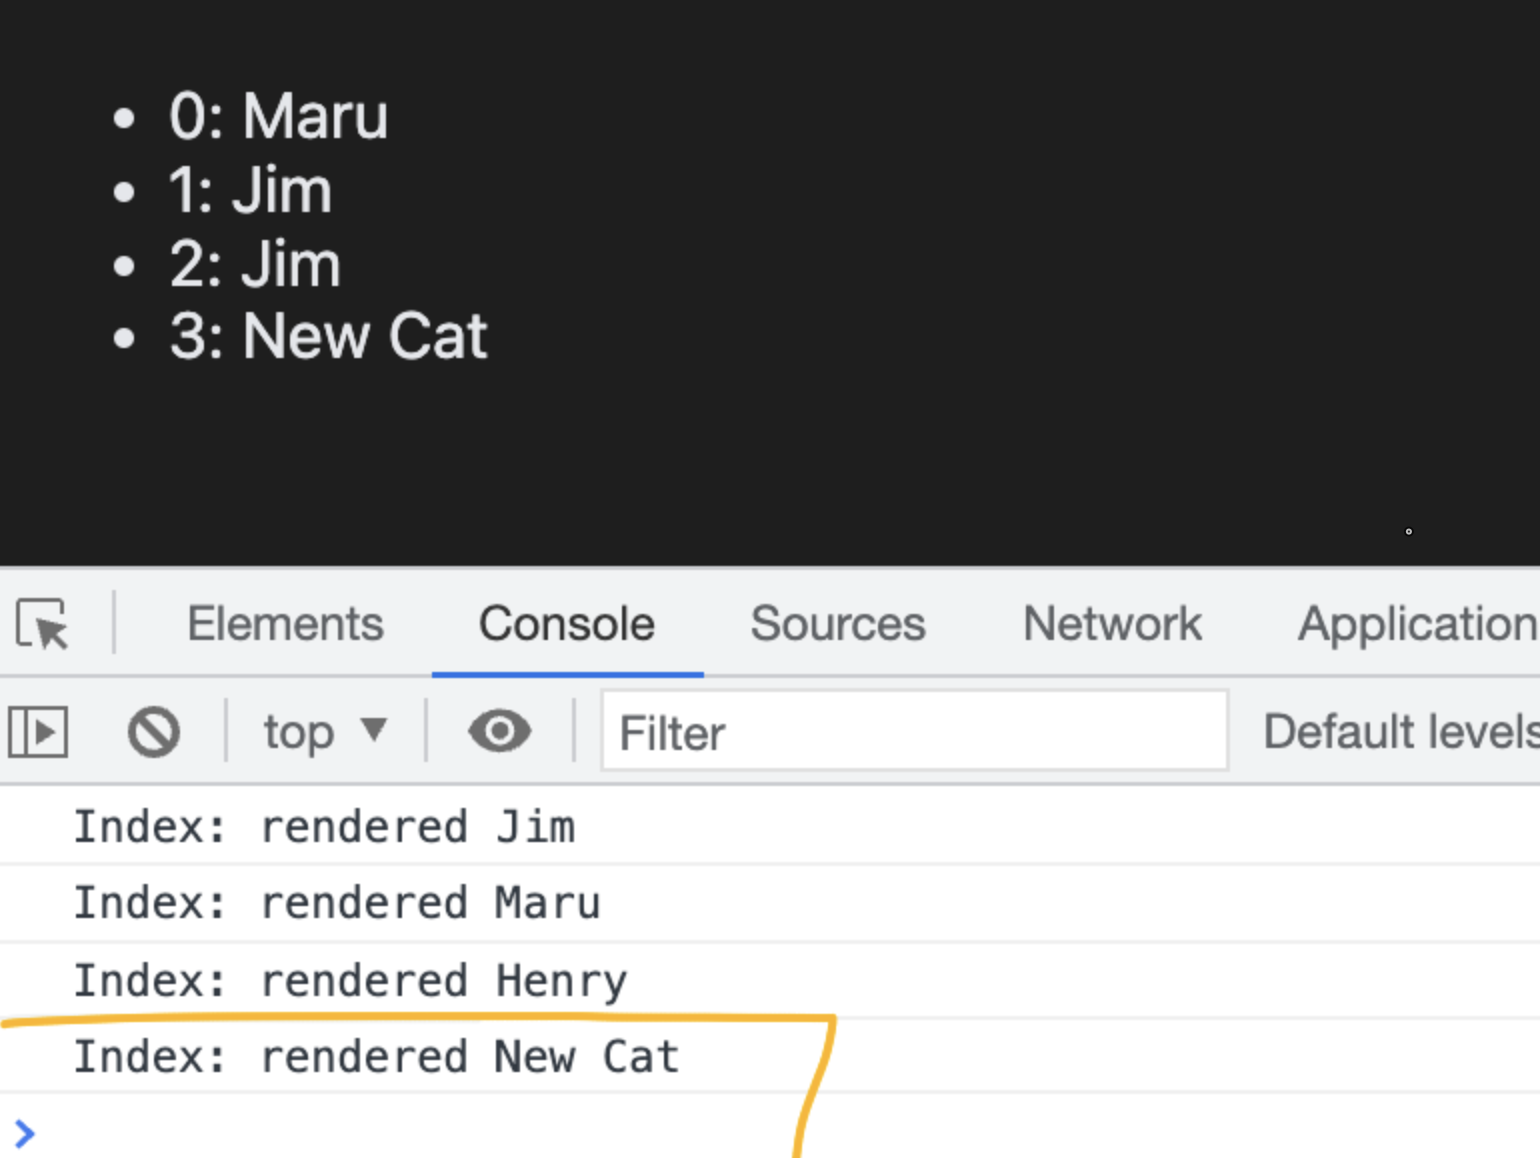
Task: Activate the inspect element picker icon
Action: [x=42, y=624]
